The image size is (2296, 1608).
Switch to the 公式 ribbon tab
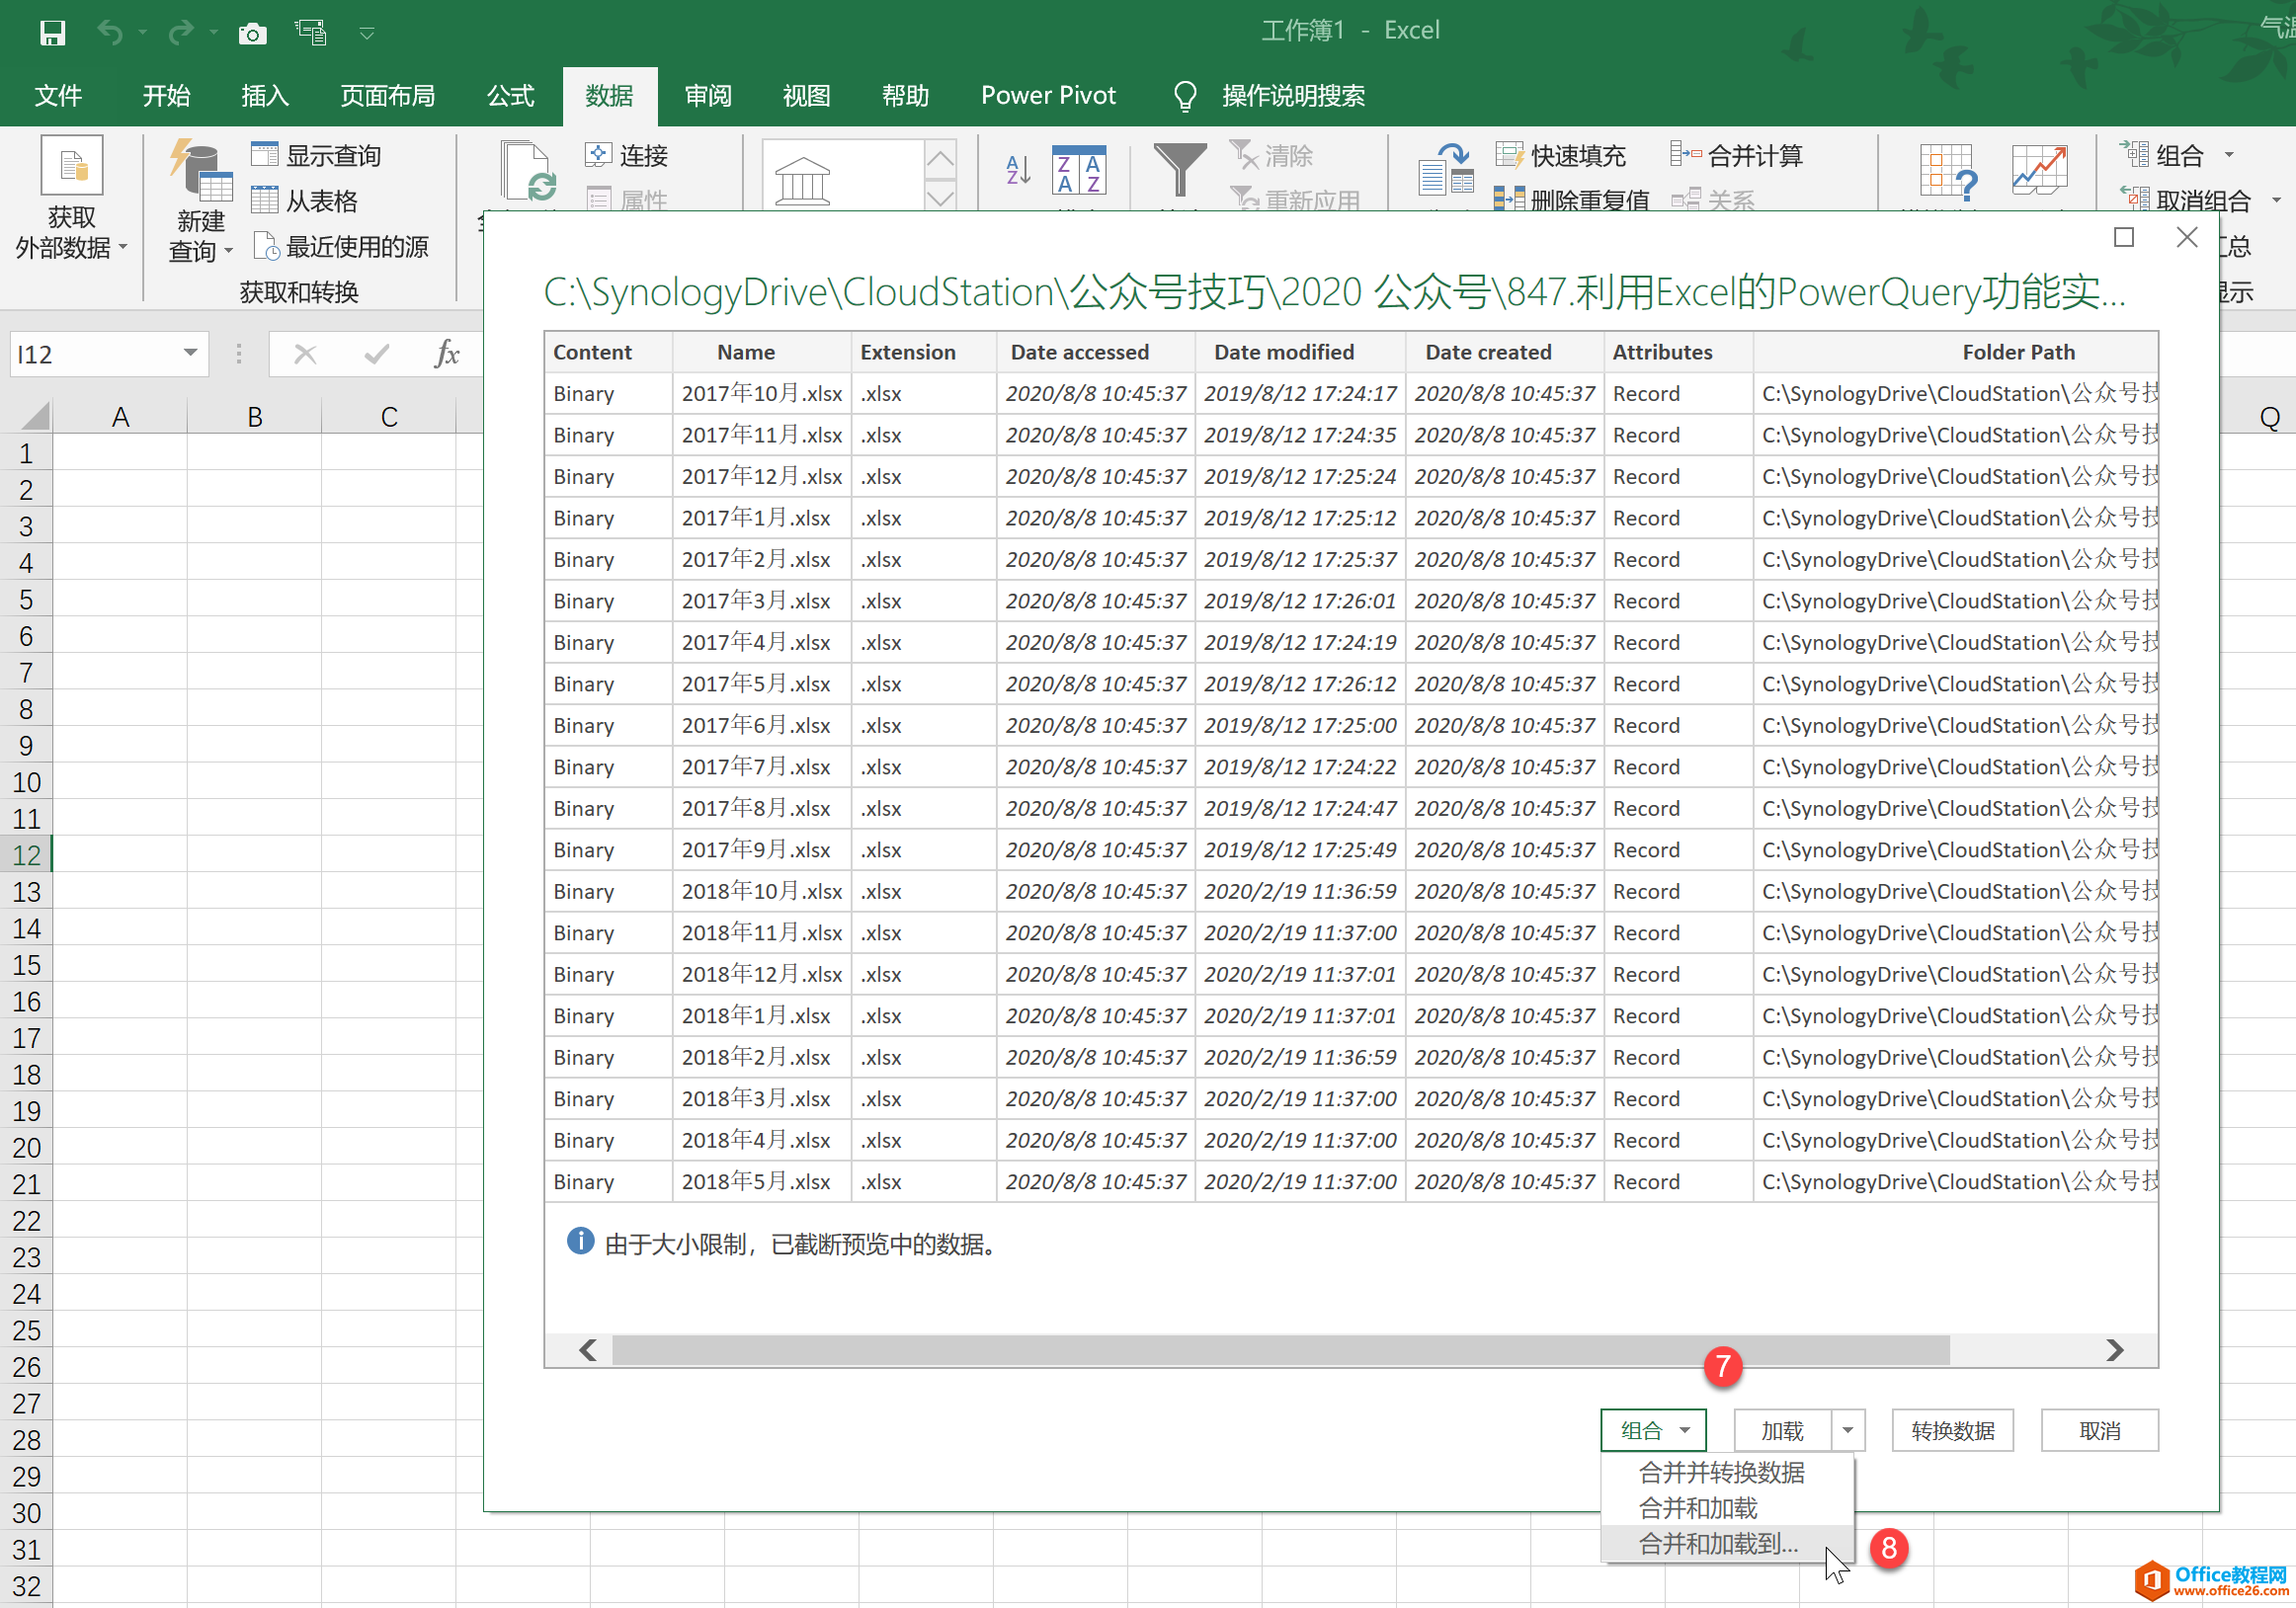tap(511, 95)
